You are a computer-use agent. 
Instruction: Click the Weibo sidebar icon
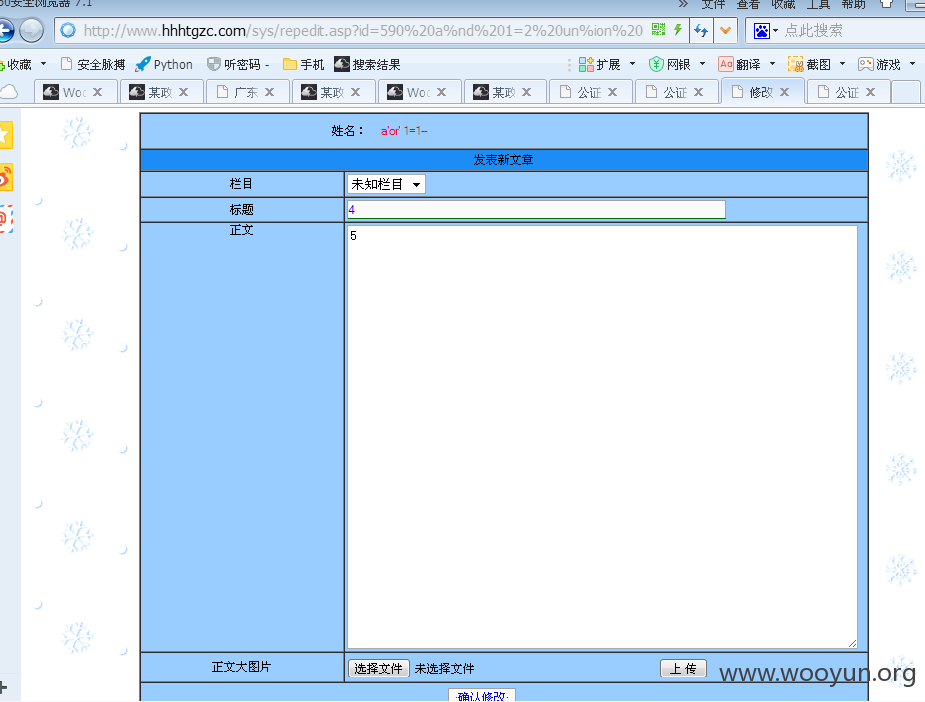(5, 178)
